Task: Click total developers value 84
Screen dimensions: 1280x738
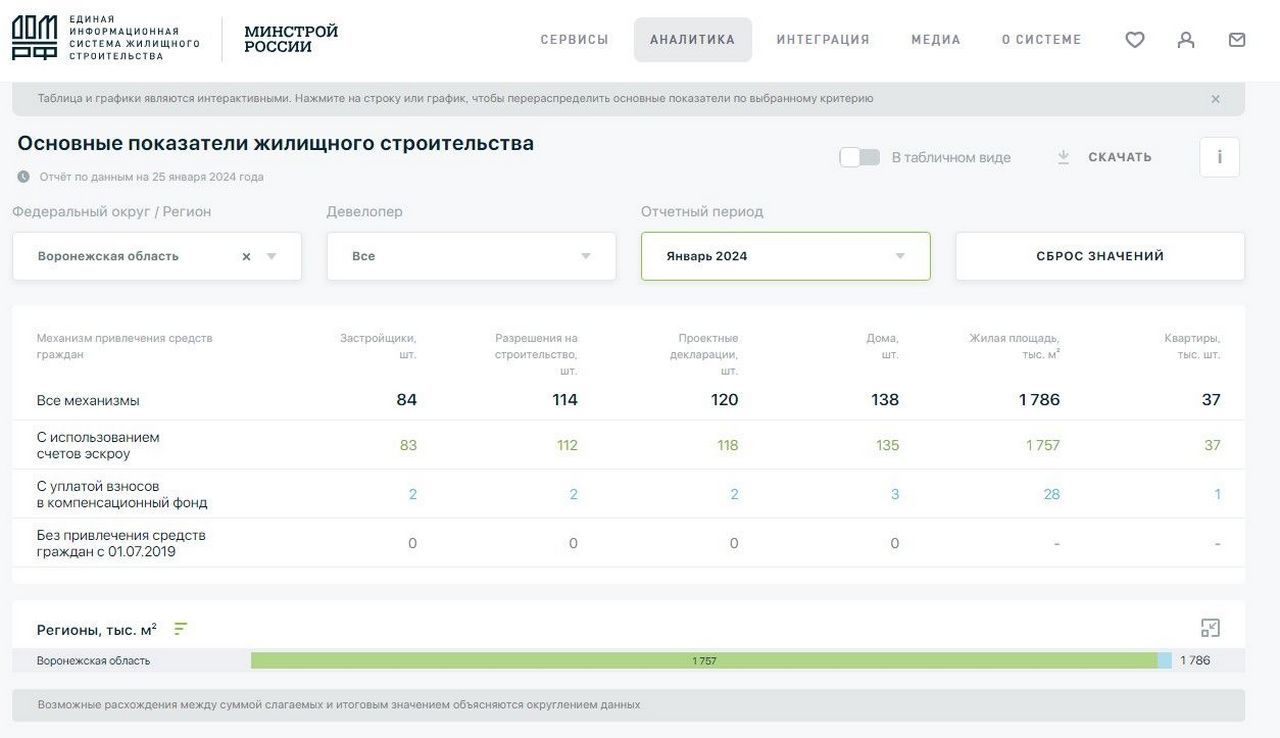Action: (x=407, y=400)
